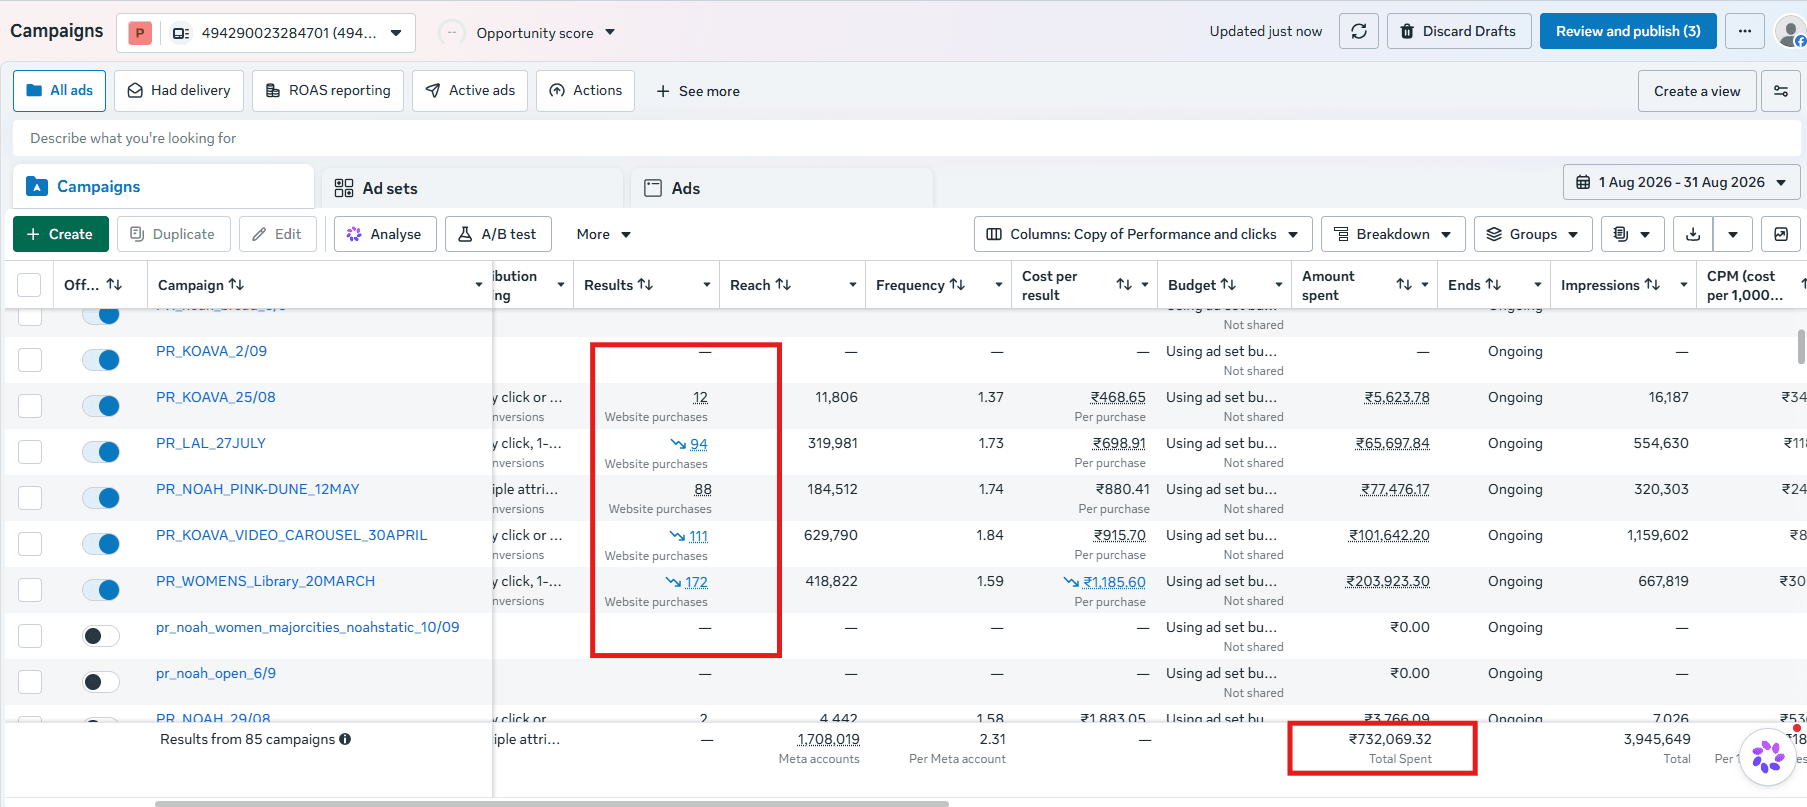The height and width of the screenshot is (807, 1807).
Task: Sort by Results column arrows
Action: [645, 285]
